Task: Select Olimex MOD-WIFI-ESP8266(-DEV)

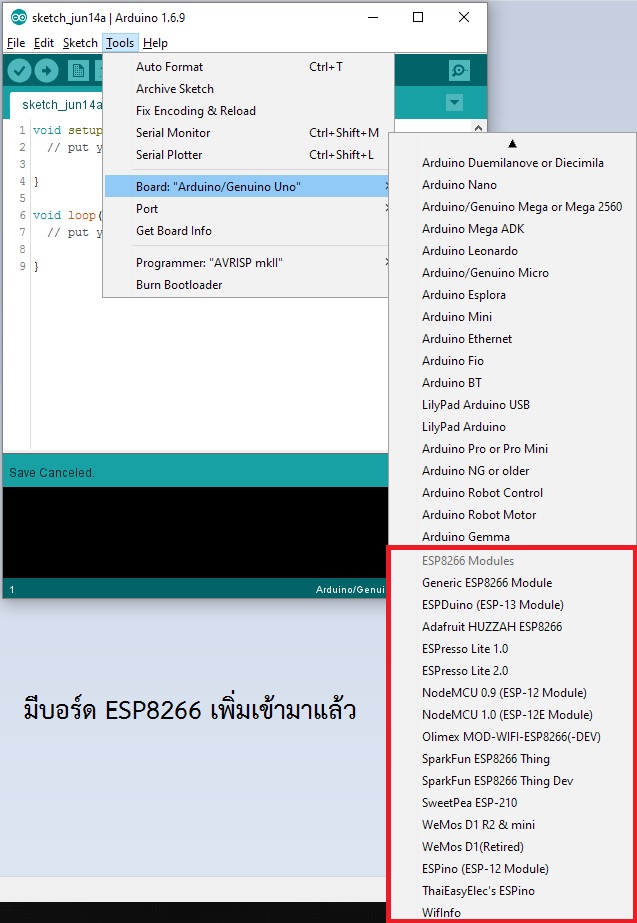Action: 512,736
